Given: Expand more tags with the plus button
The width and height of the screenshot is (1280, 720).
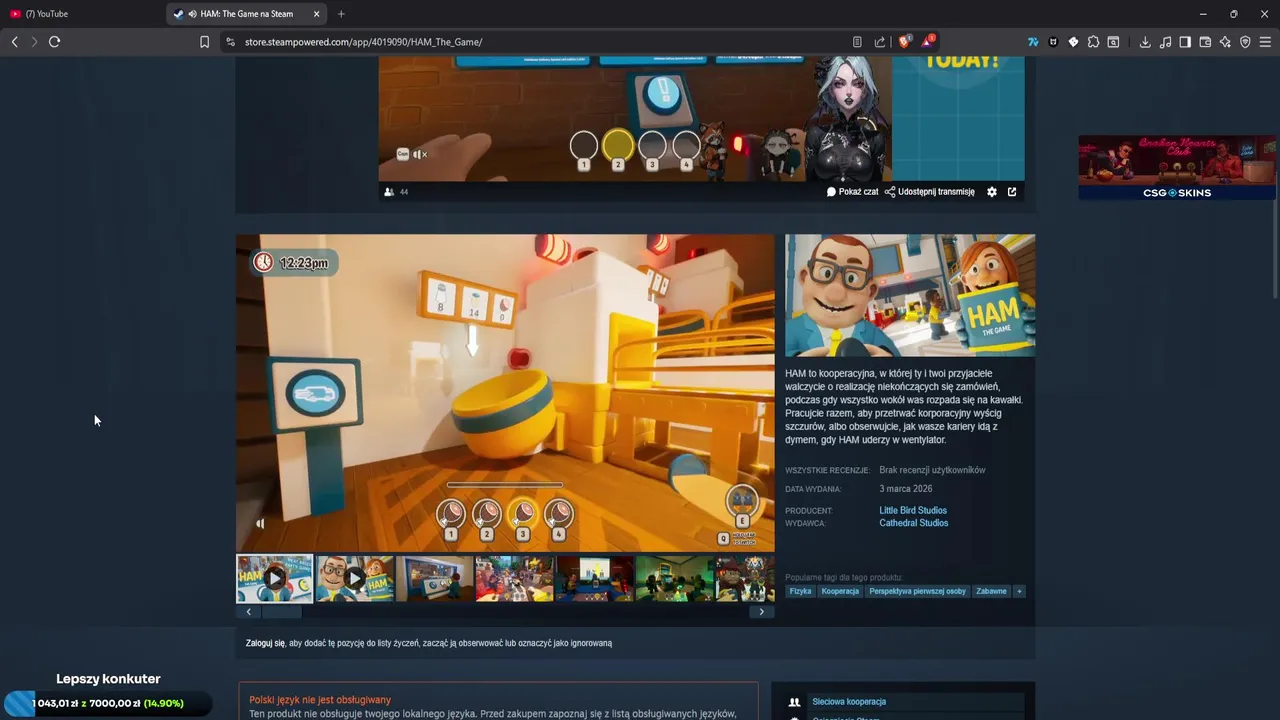Looking at the screenshot, I should pos(1020,591).
